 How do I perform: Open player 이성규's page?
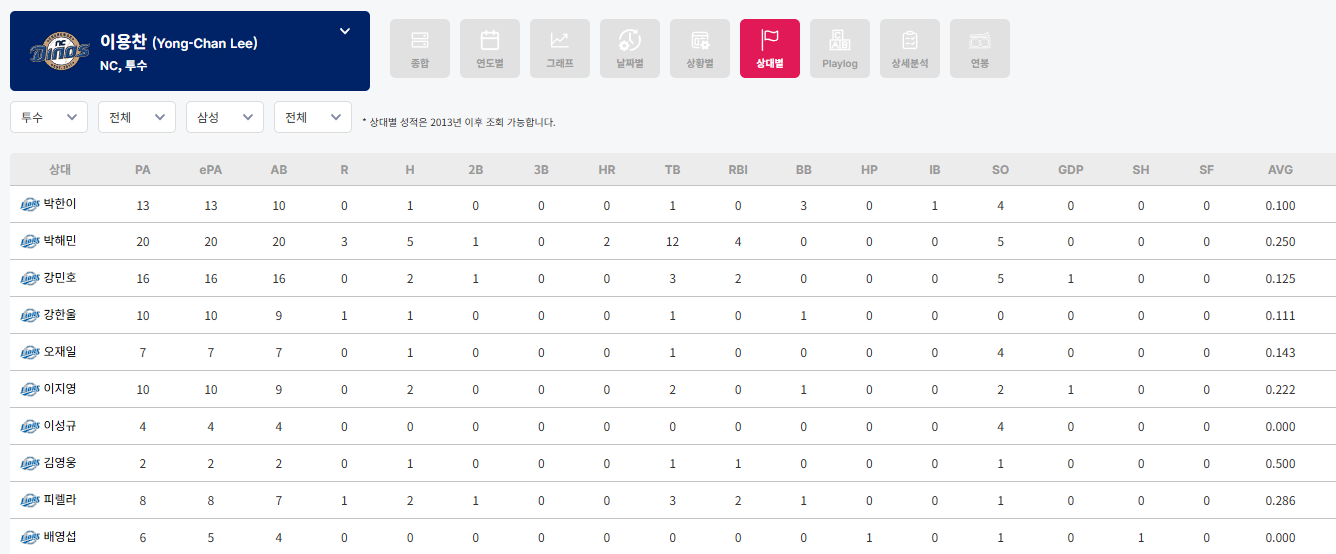coord(60,426)
